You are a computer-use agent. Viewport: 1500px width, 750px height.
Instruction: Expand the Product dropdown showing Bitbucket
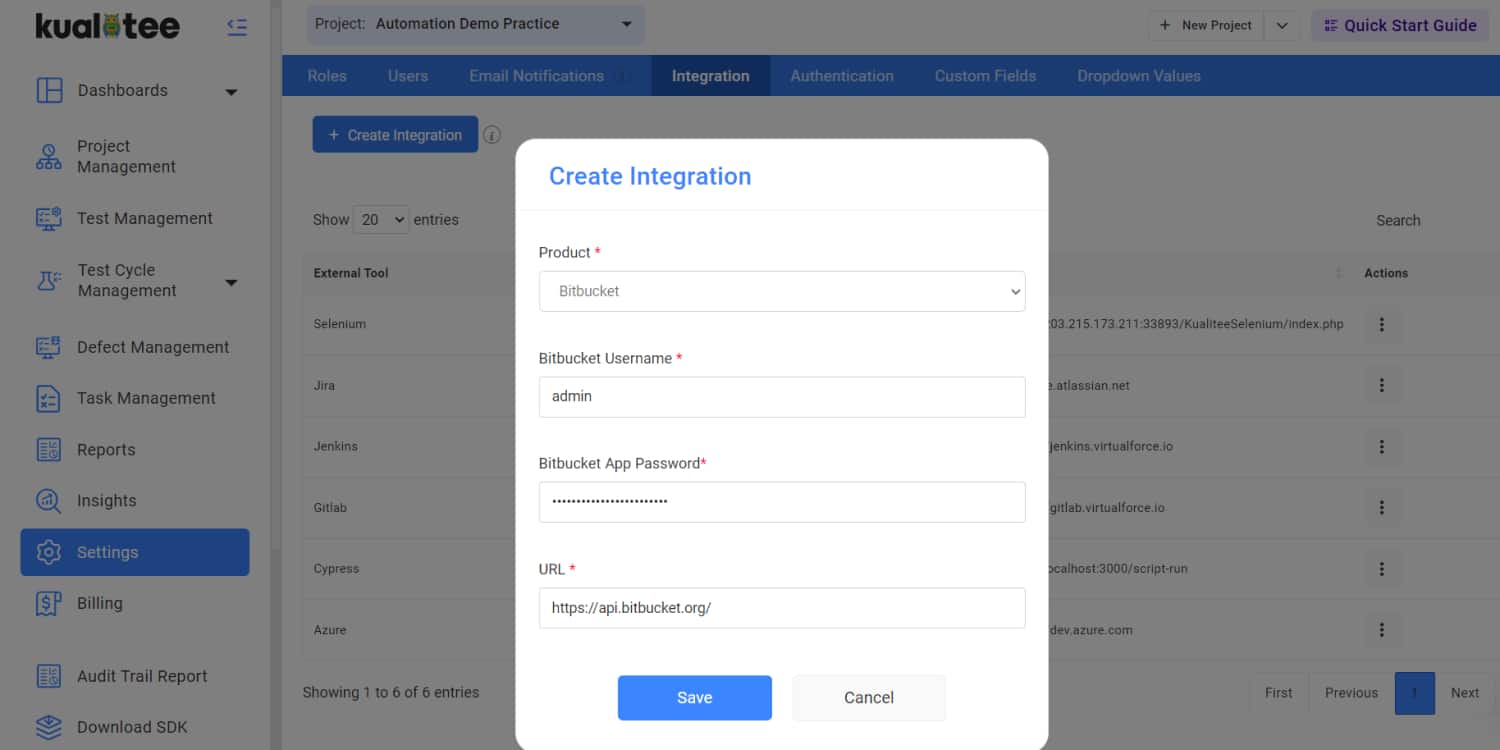point(781,292)
